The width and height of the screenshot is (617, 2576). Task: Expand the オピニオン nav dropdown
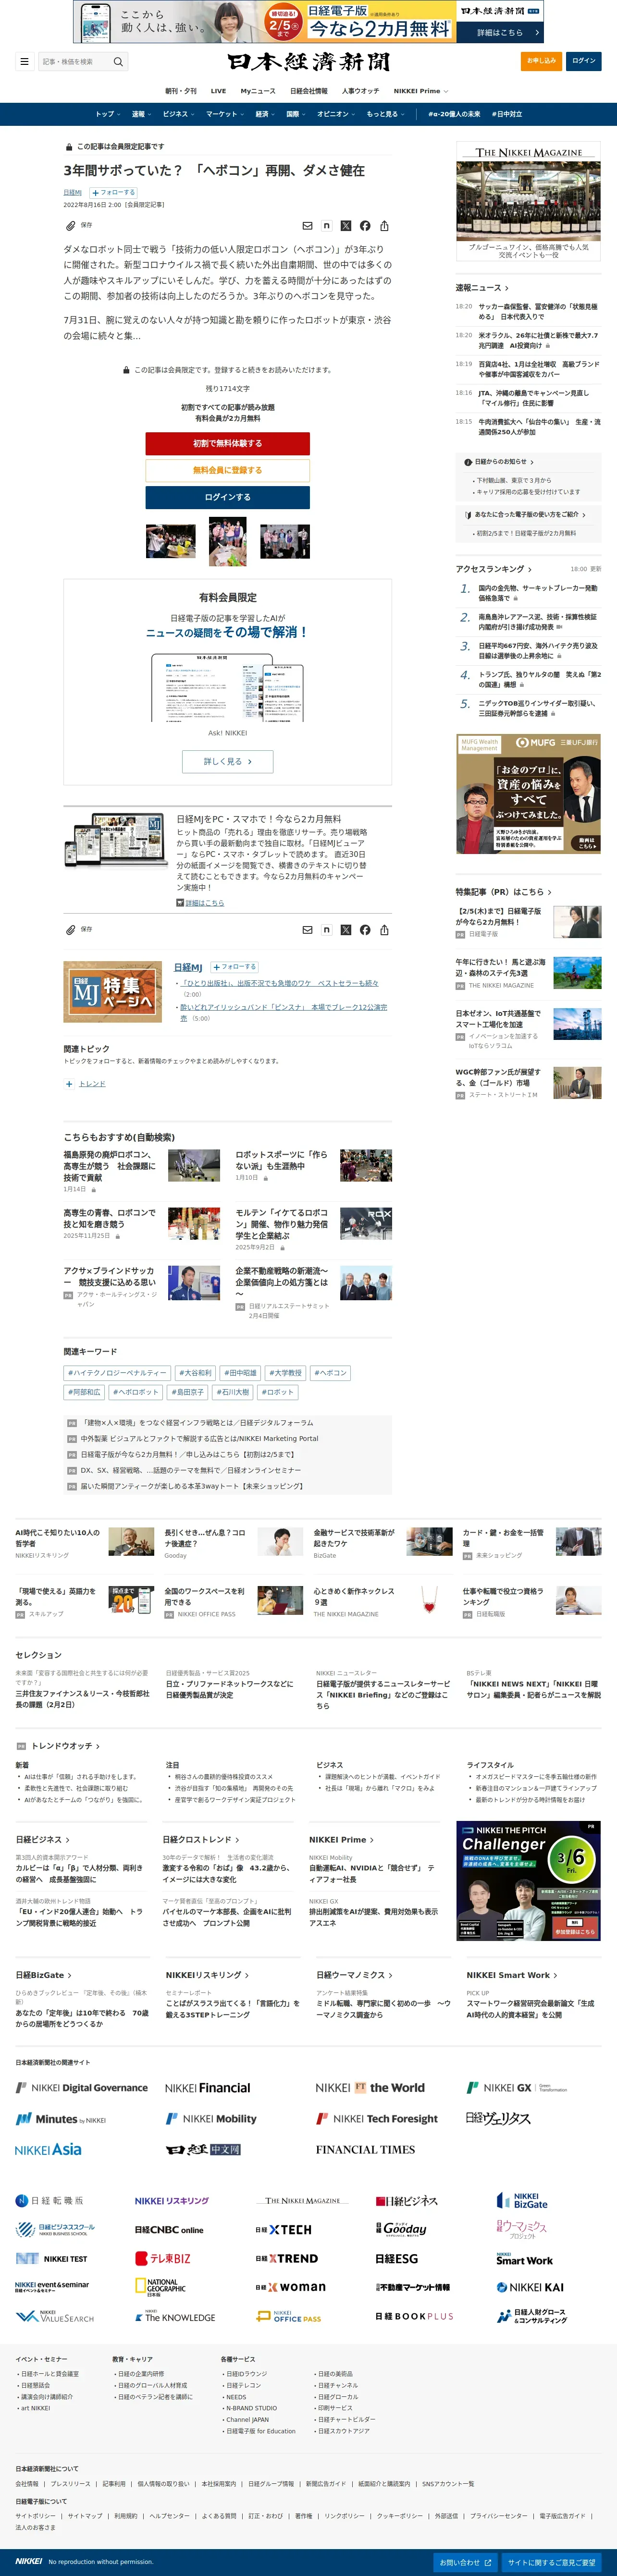coord(336,114)
